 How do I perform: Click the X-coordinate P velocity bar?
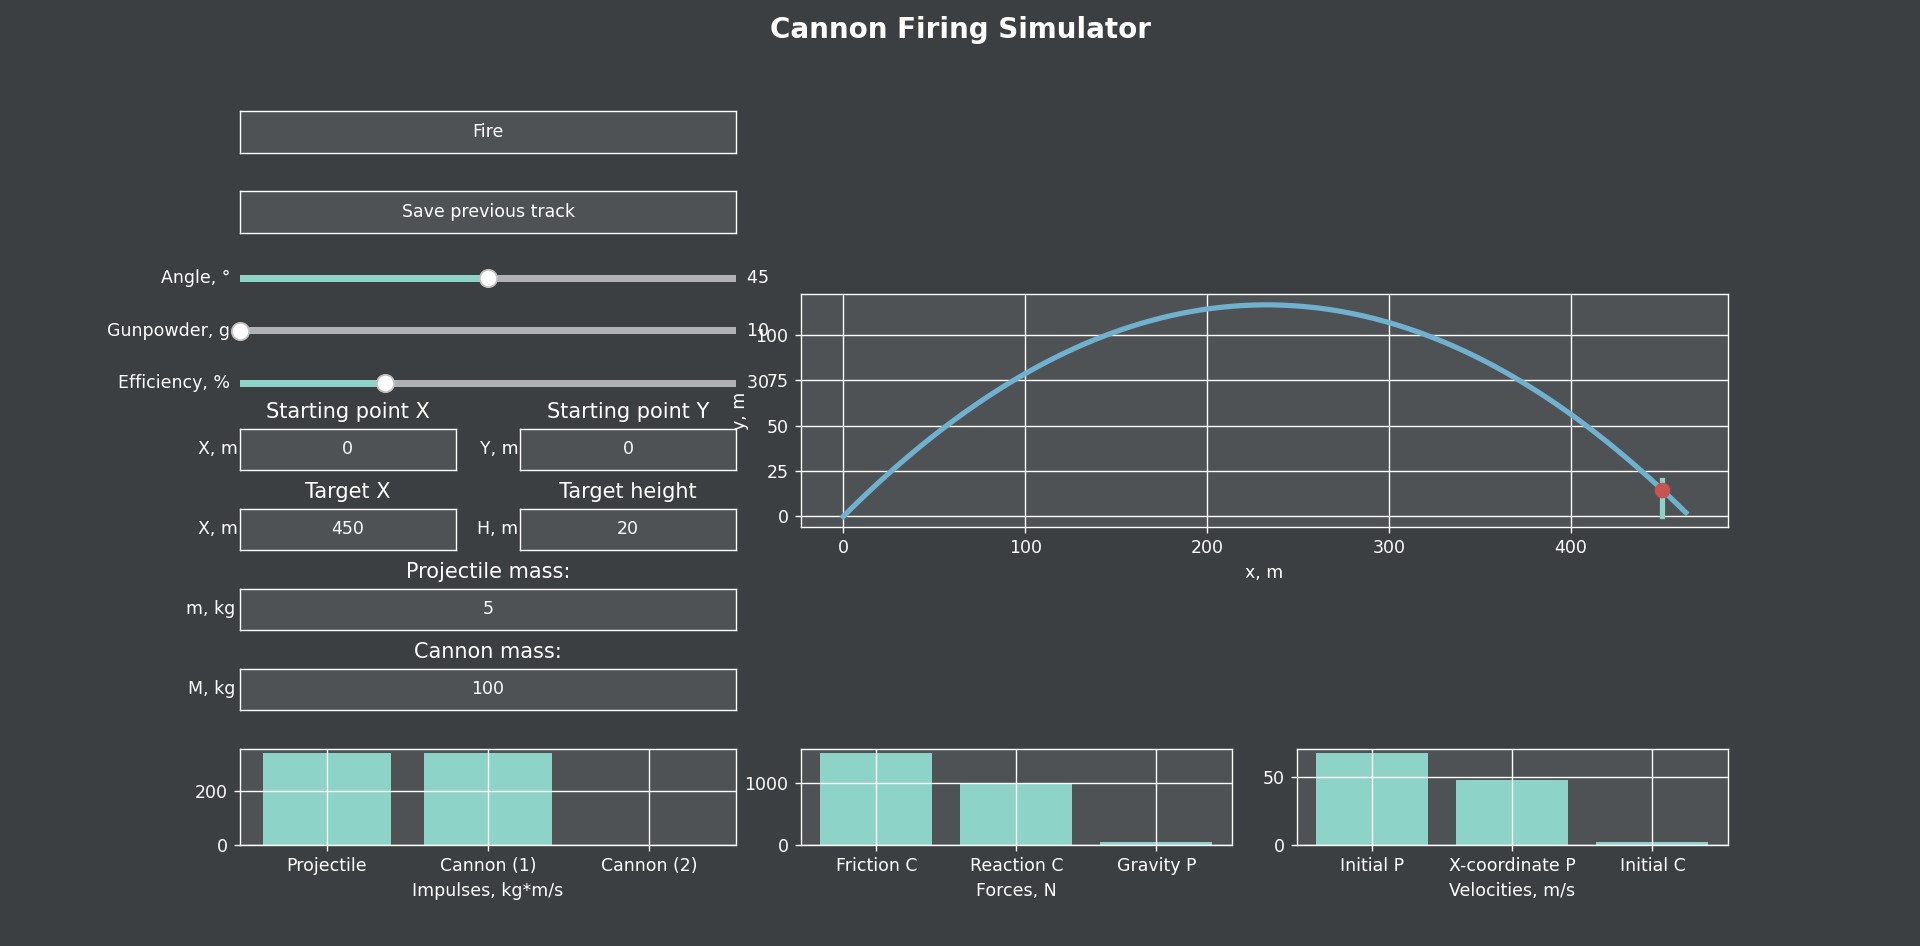[x=1512, y=812]
